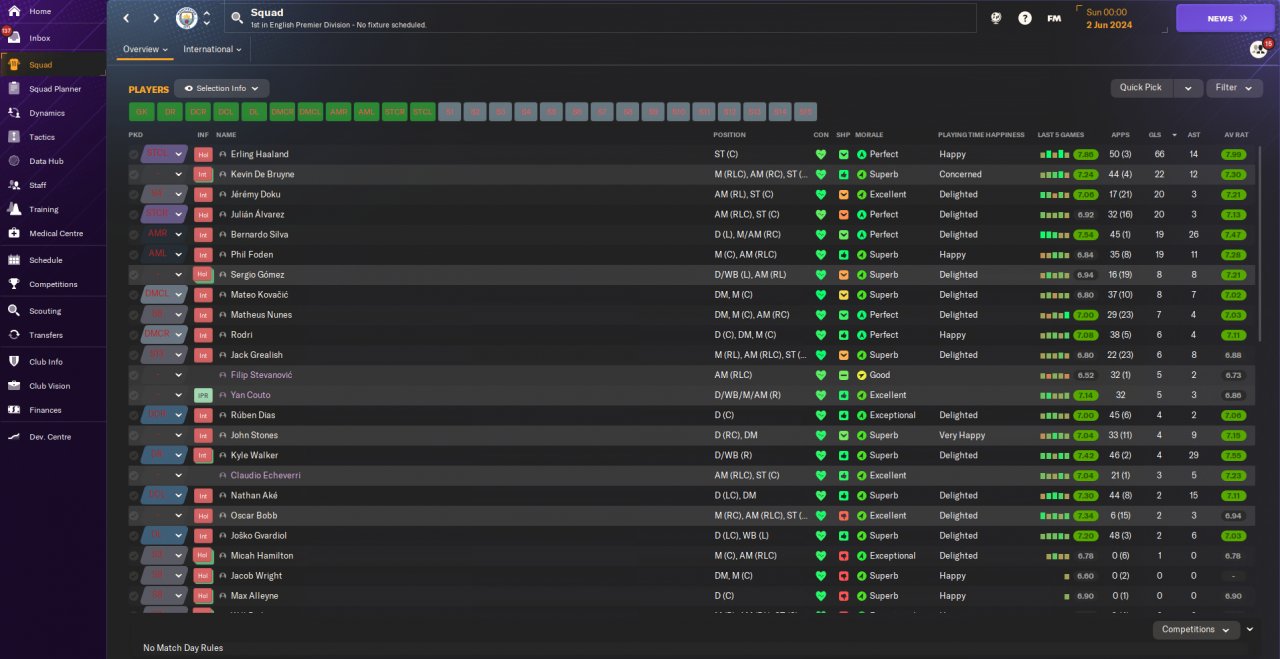Open the Tactics screen
The height and width of the screenshot is (659, 1280).
click(x=42, y=137)
